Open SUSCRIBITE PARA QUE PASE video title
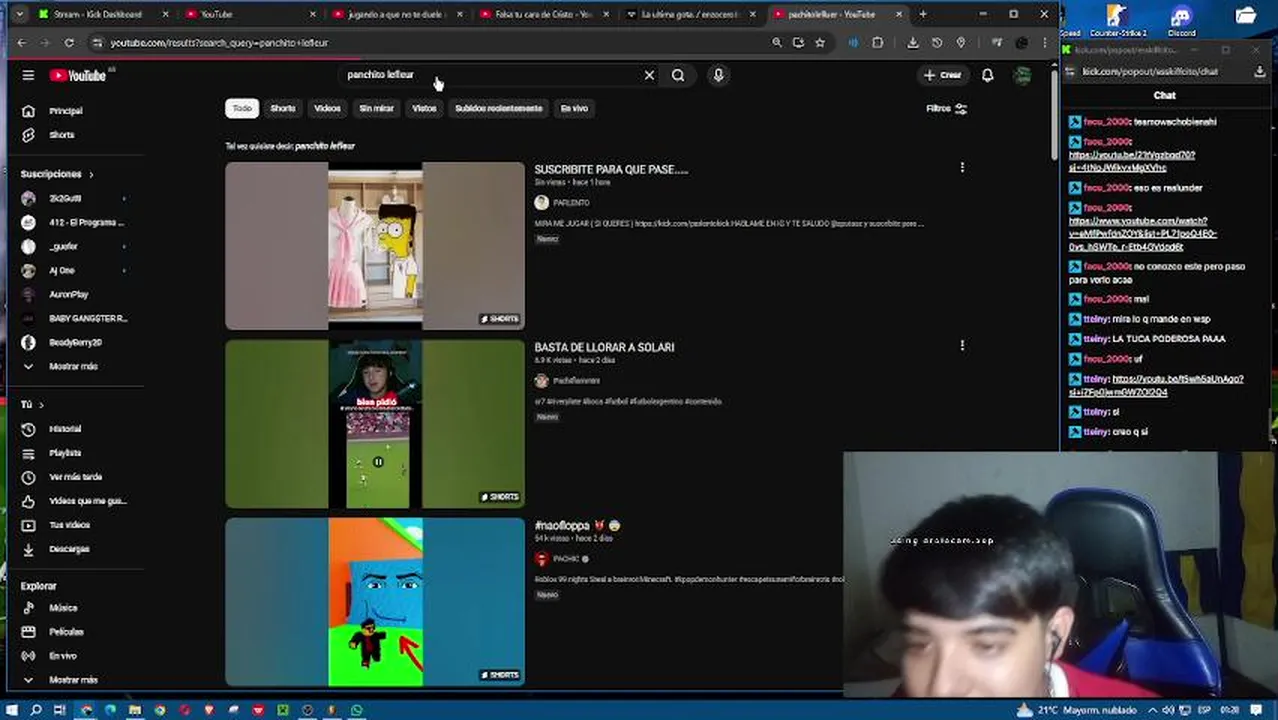 coord(611,170)
